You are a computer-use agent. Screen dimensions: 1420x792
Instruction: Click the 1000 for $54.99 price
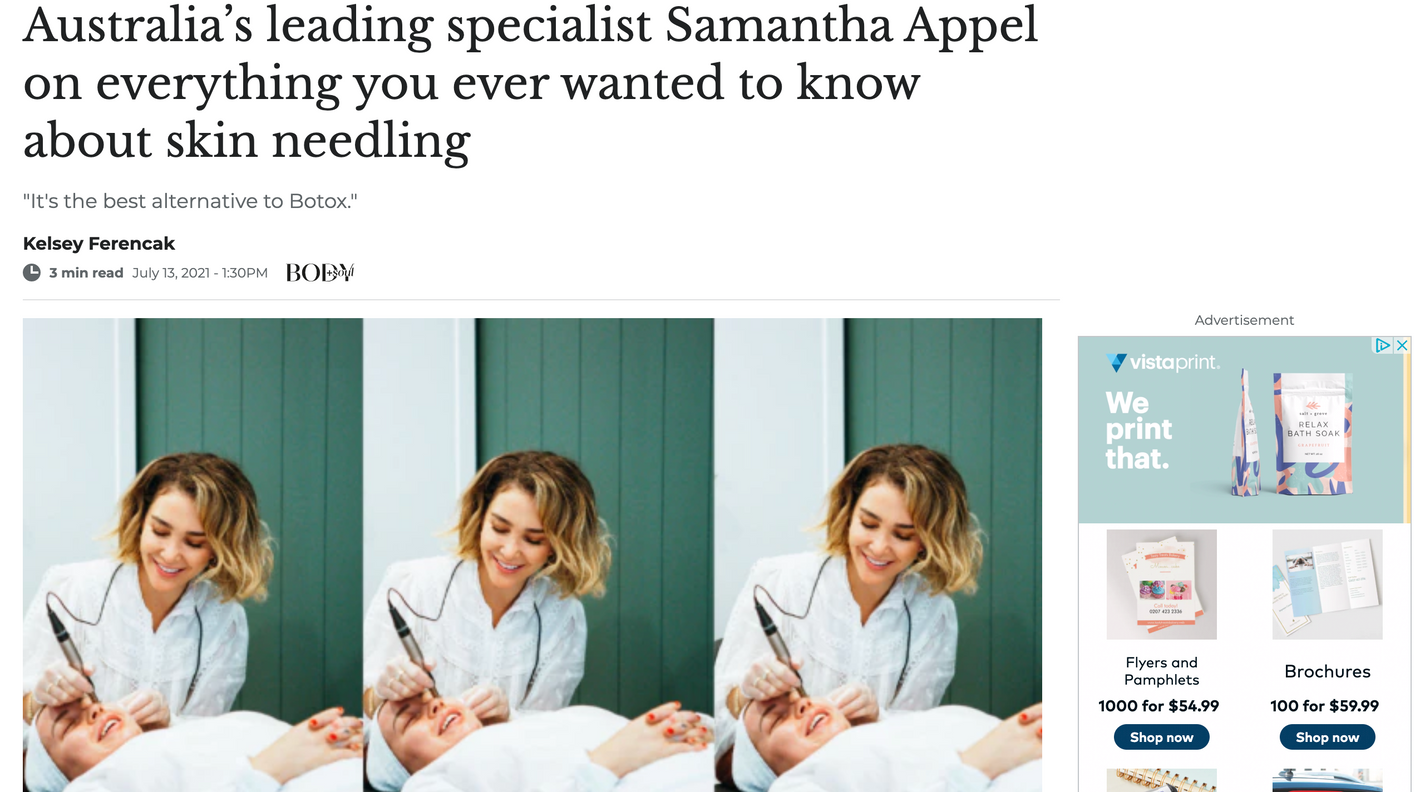(x=1158, y=706)
